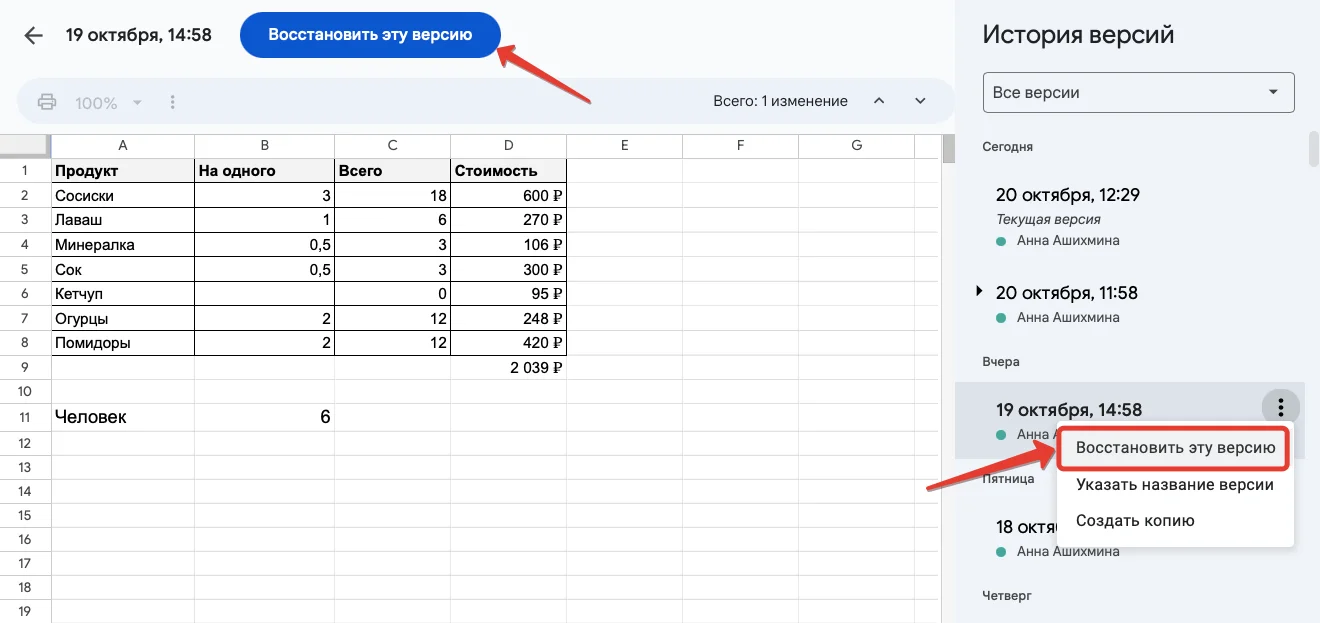Choose Восстановить эту версию in the context menu

coord(1173,448)
